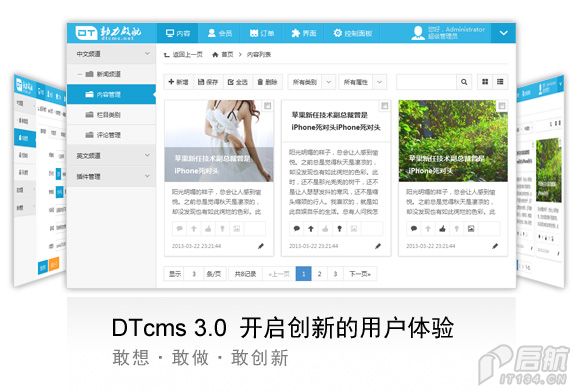Go to page 2 in pagination

319,274
